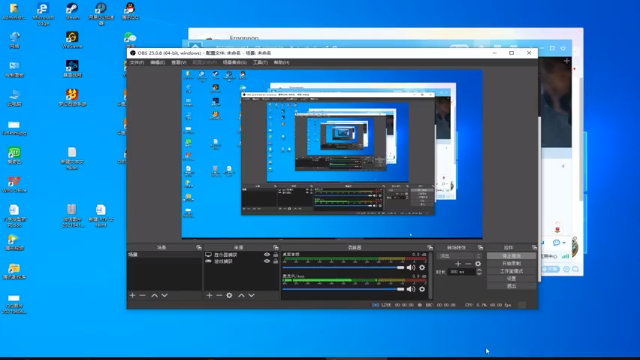Open transition properties gear icon

pyautogui.click(x=478, y=264)
